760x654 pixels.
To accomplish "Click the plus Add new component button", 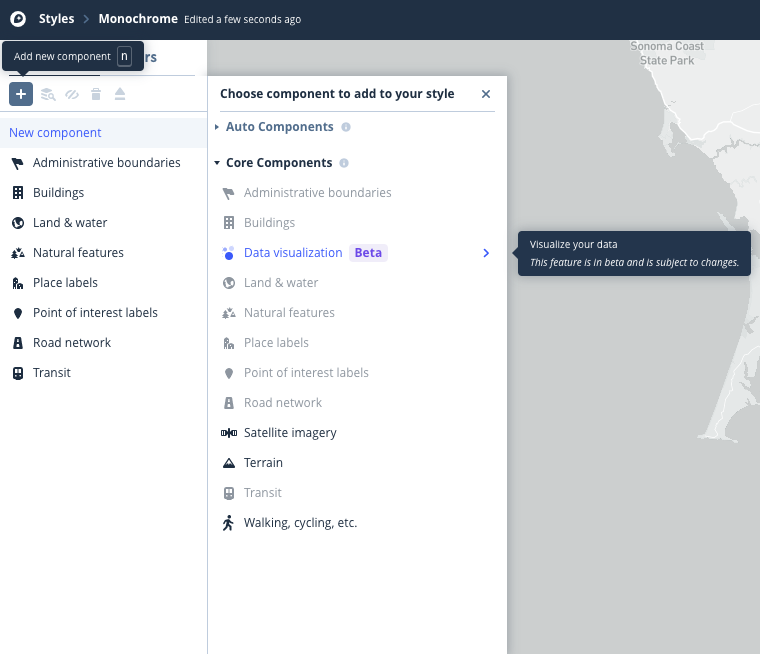I will pos(21,94).
